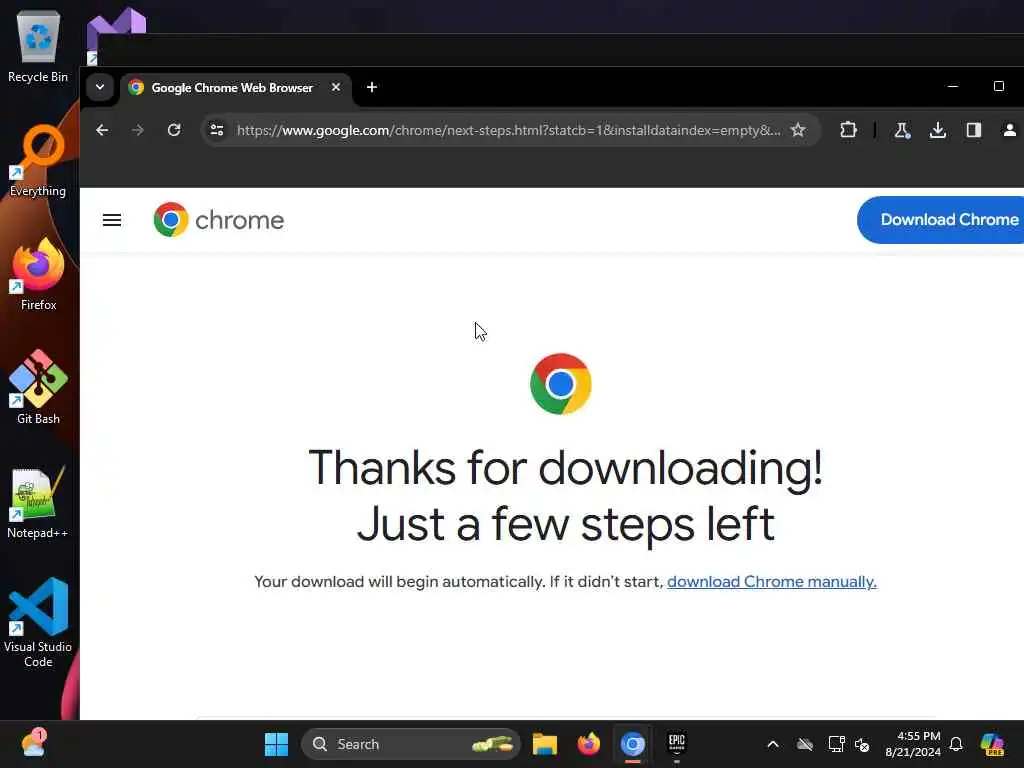This screenshot has height=768, width=1024.
Task: Follow the download Chrome manually link
Action: [x=771, y=582]
